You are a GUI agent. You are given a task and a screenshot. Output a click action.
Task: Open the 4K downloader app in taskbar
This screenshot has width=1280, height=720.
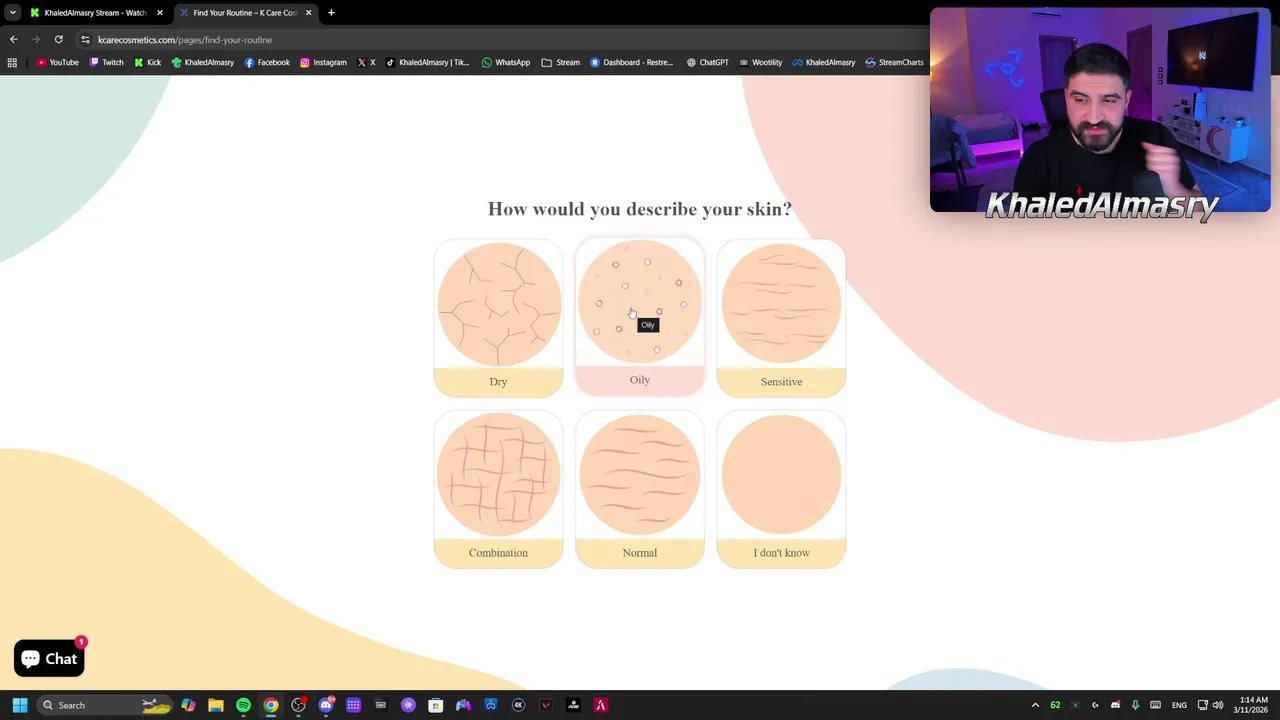coord(518,705)
